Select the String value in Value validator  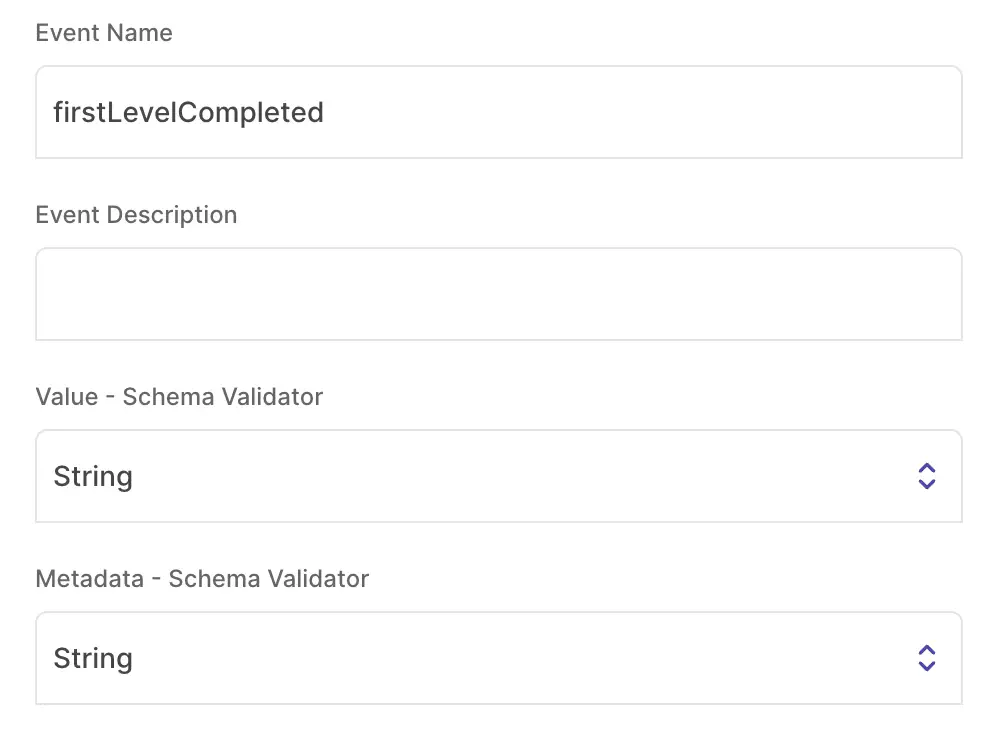tap(93, 477)
